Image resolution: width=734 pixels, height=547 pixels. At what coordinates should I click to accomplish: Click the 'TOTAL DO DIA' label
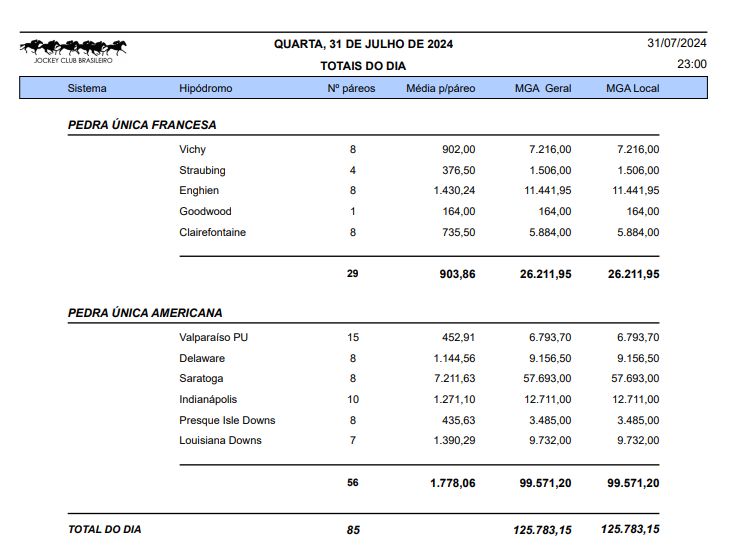104,529
